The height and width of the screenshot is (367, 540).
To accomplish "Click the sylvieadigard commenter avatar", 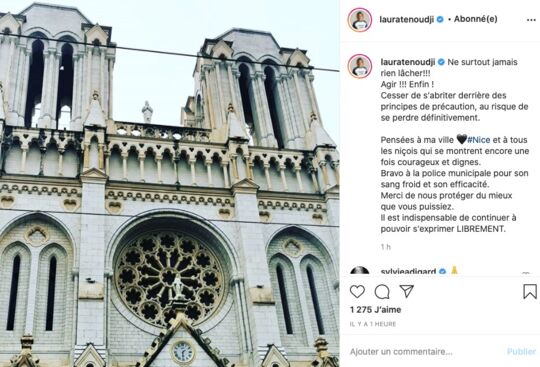I will coord(360,271).
